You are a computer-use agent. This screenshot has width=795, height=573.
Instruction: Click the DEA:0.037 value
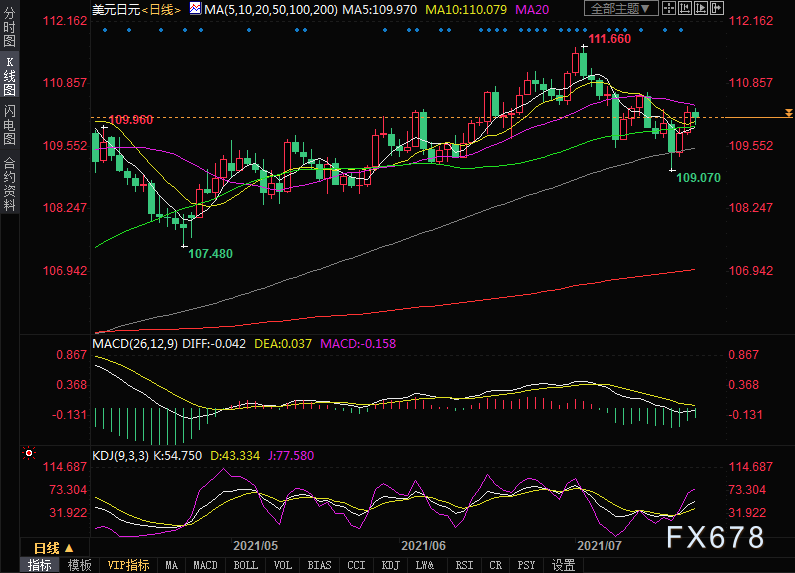(x=283, y=344)
